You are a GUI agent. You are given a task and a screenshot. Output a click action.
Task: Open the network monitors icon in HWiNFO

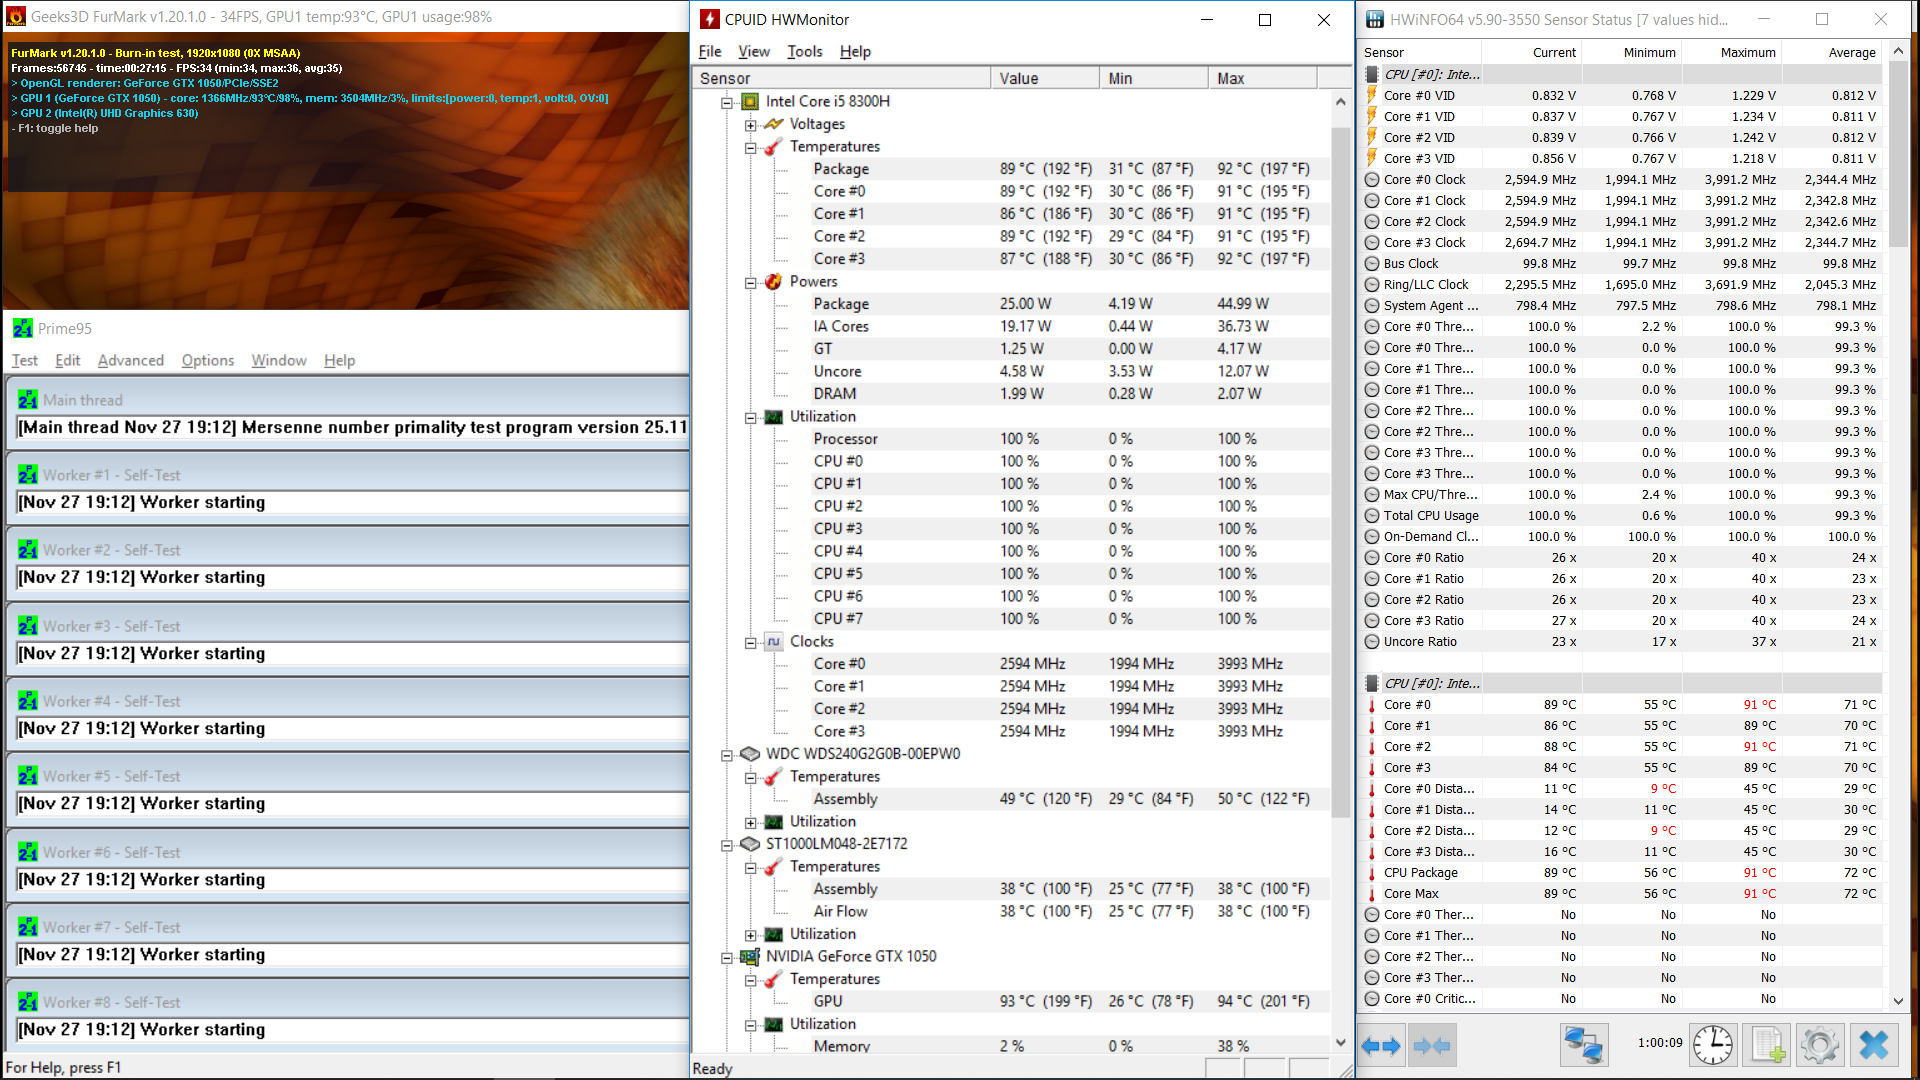(x=1584, y=1045)
